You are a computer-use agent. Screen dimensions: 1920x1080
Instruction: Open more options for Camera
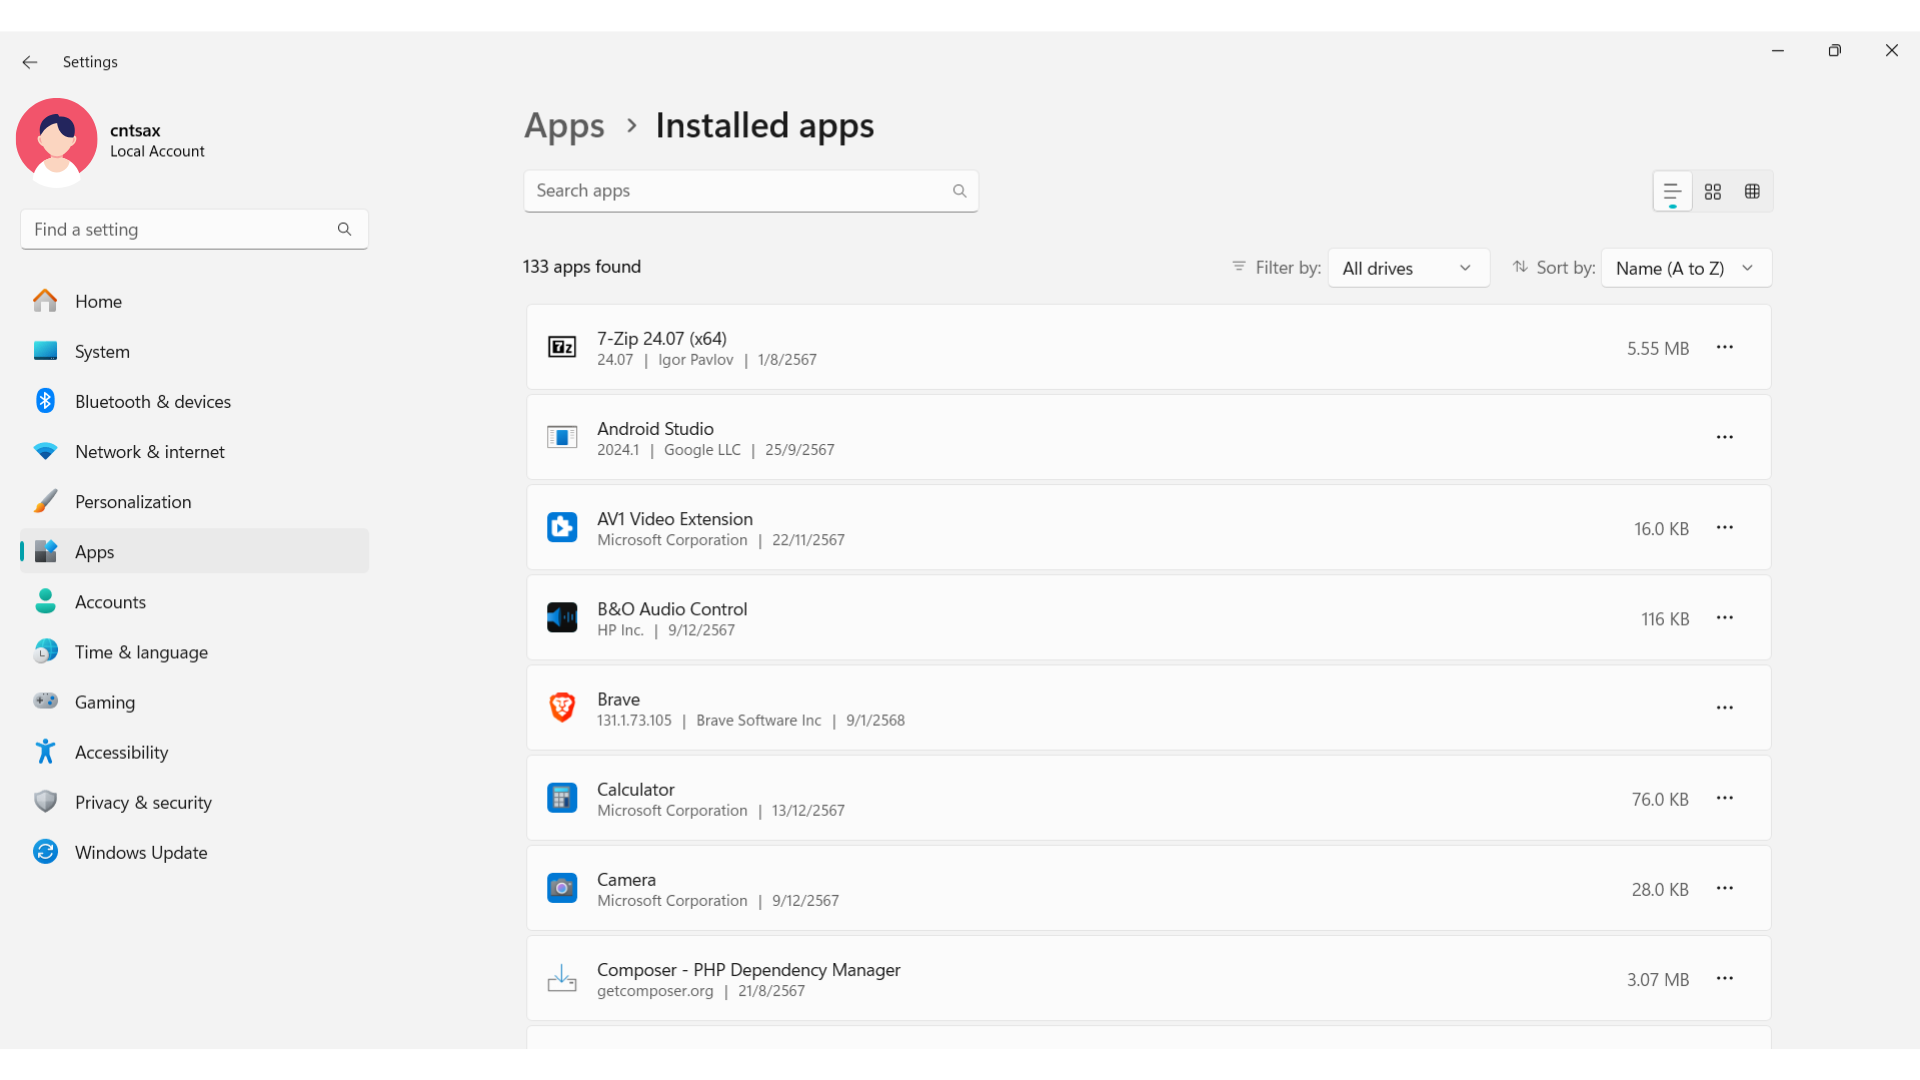1725,888
